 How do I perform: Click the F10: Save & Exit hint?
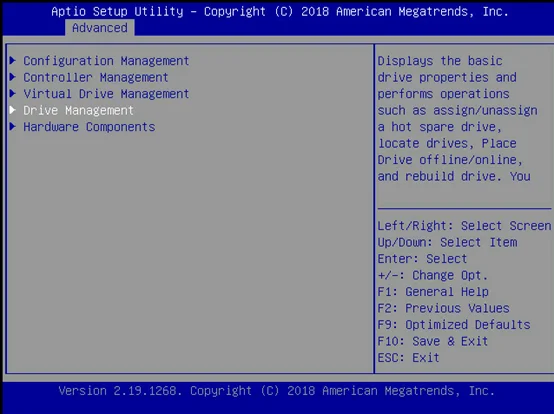[x=433, y=341]
